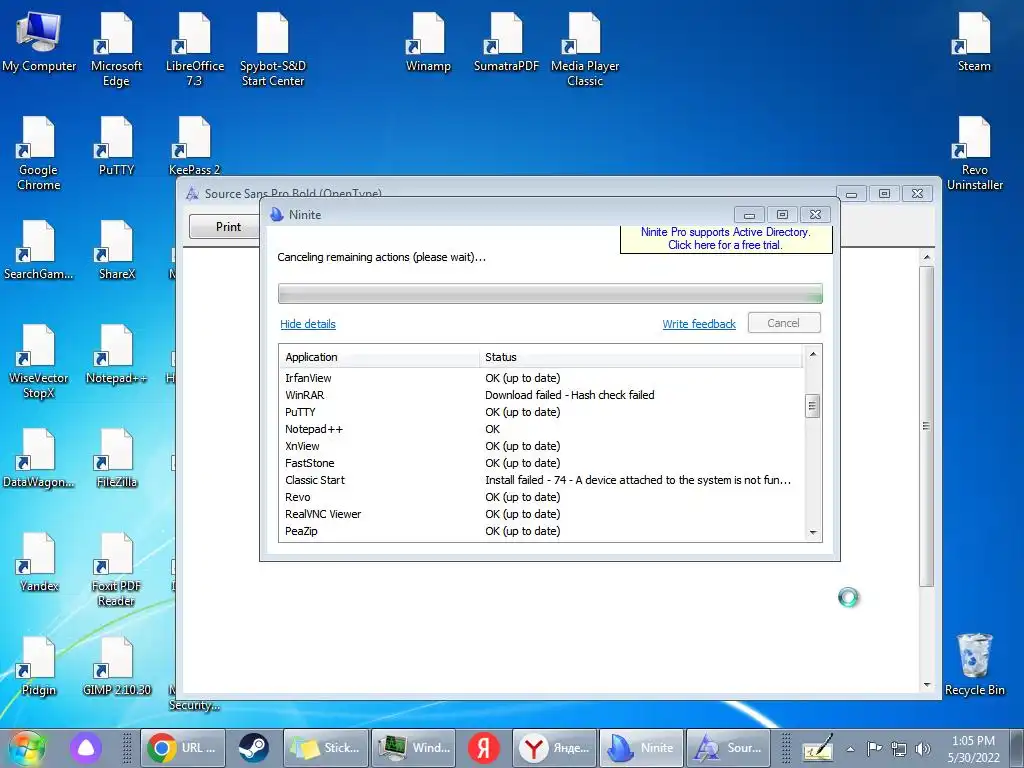Open Steam from the taskbar

tap(253, 748)
